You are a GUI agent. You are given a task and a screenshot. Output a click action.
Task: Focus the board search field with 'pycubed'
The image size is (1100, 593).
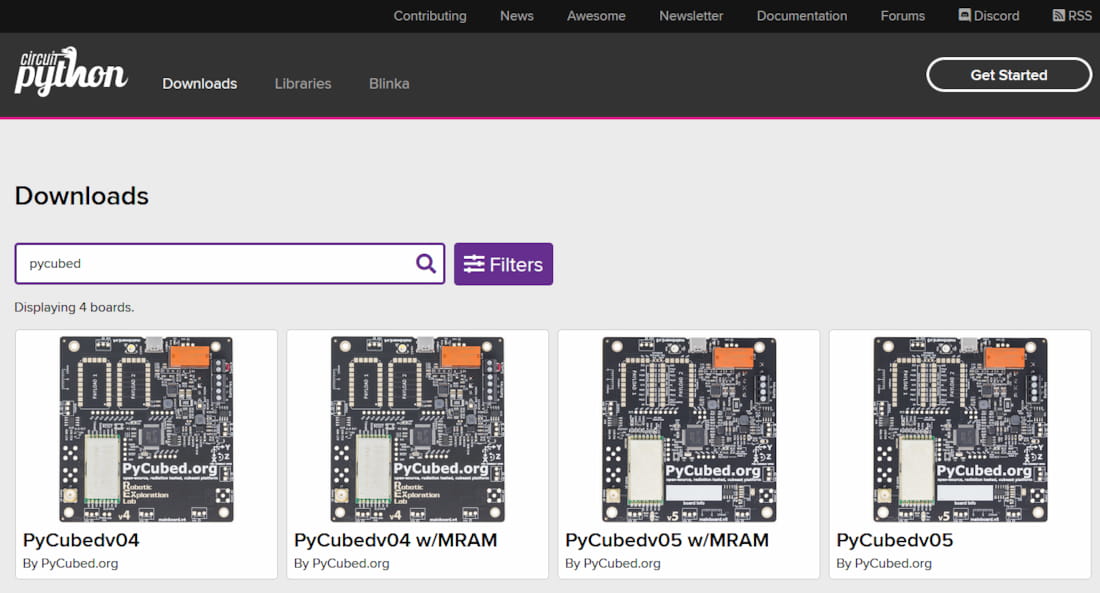229,264
